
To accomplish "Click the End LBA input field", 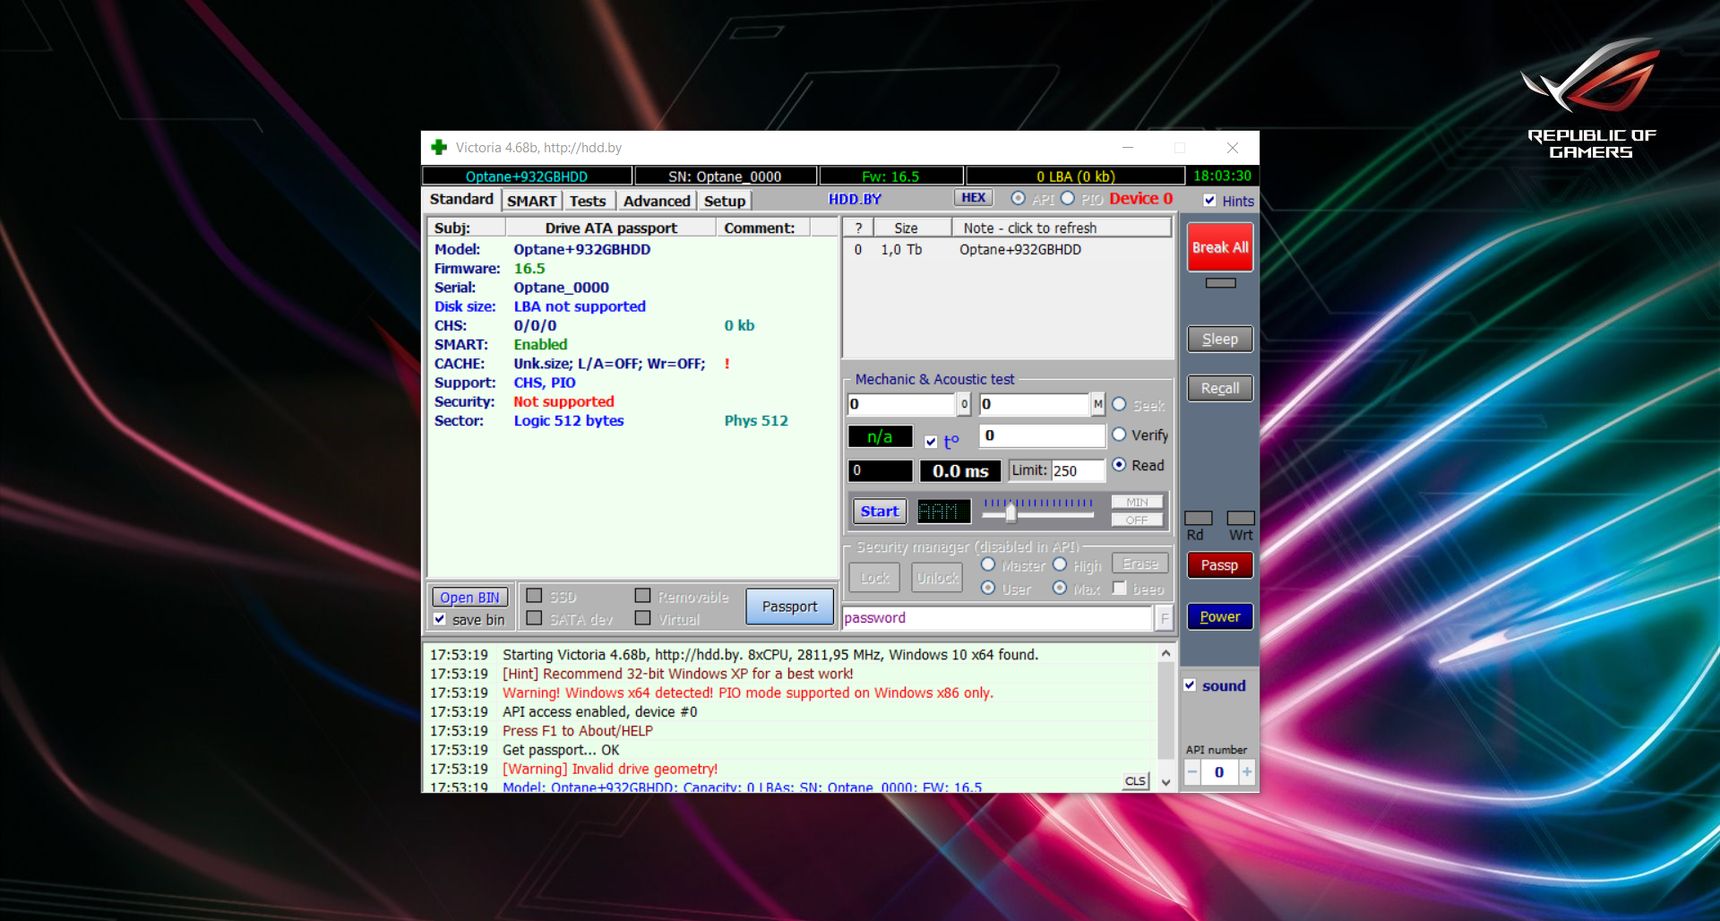I will point(1035,404).
